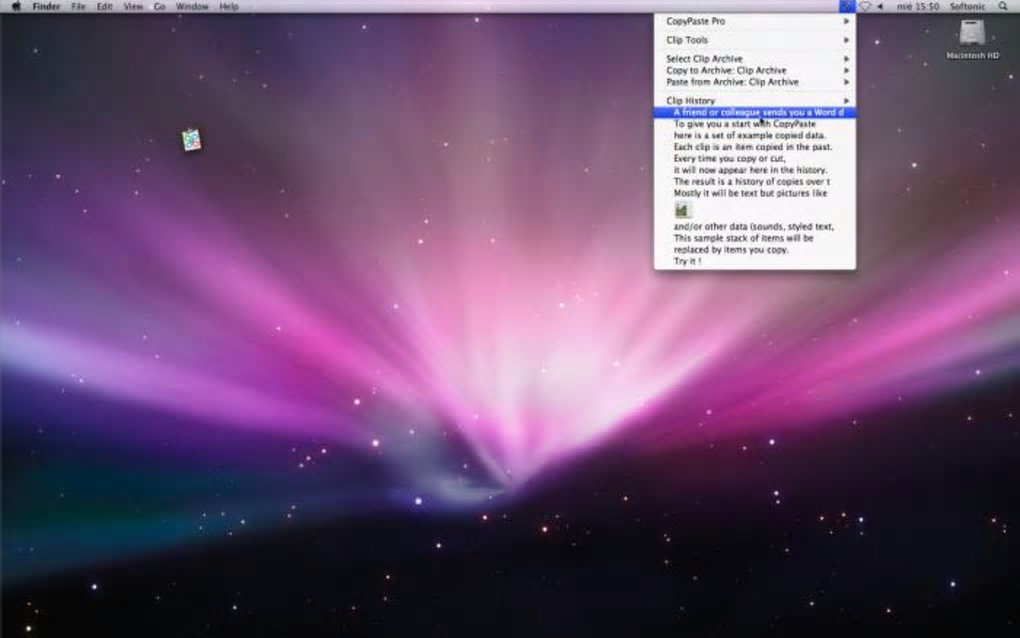Click the CopyPaste Pro menu bar icon
Viewport: 1020px width, 638px height.
coord(846,7)
